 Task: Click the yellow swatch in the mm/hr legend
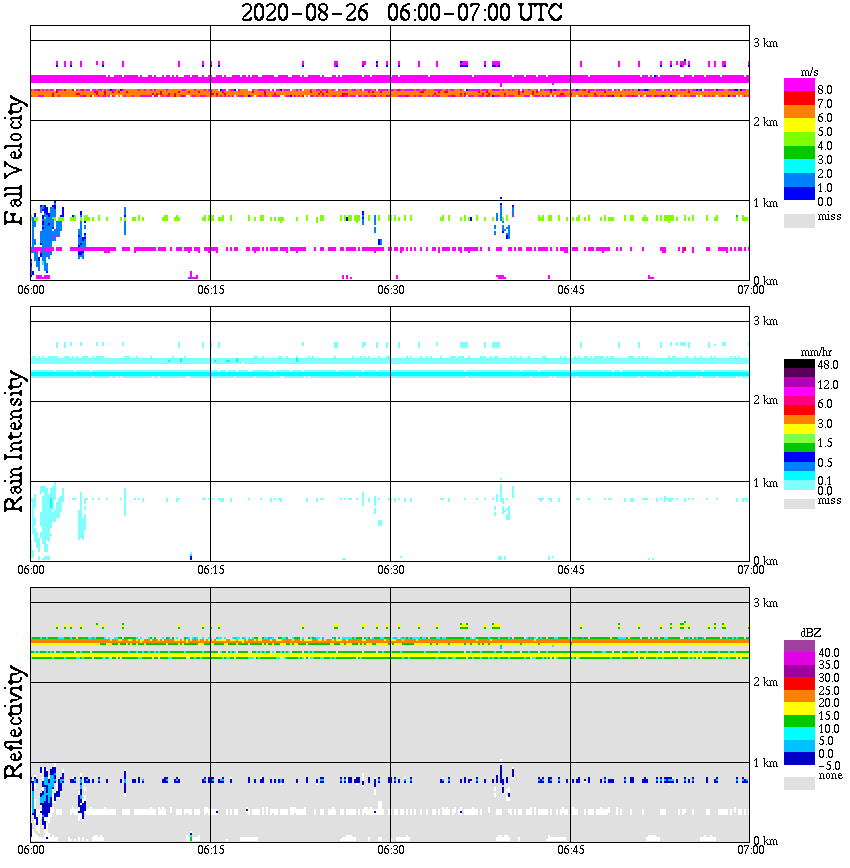click(x=799, y=429)
